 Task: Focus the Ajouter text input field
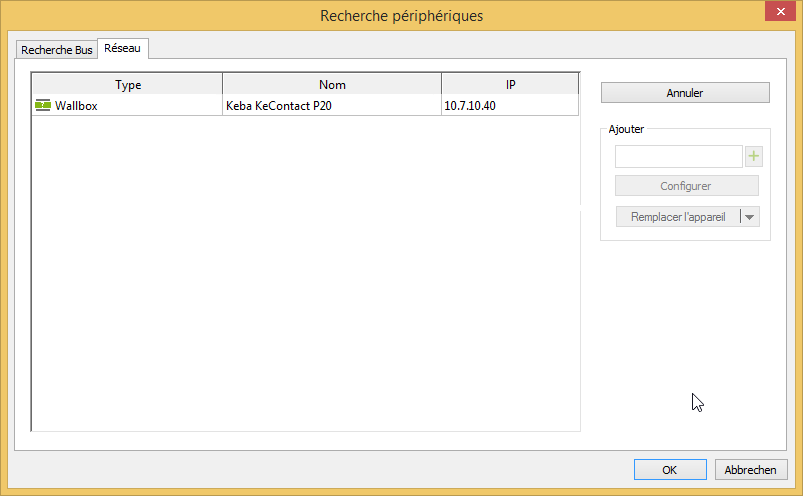coord(678,156)
